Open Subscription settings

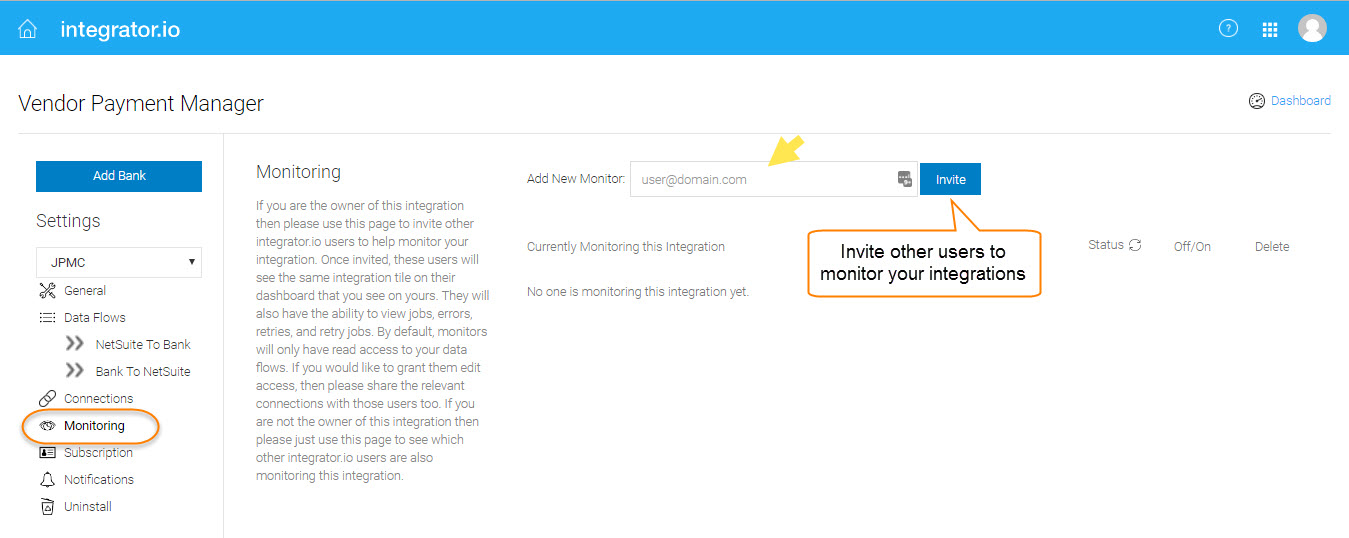(98, 453)
